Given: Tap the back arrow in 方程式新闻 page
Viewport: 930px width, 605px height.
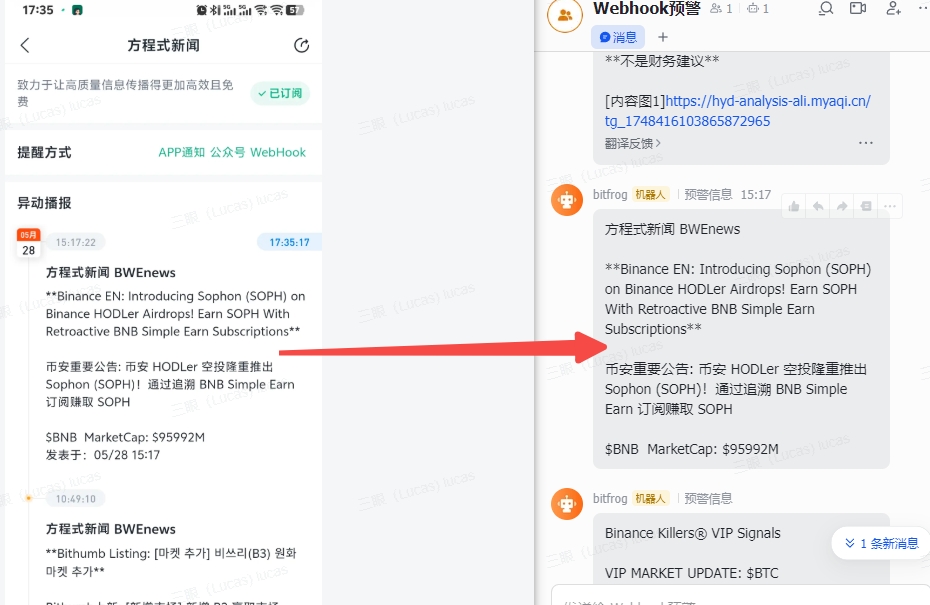Looking at the screenshot, I should pos(25,46).
